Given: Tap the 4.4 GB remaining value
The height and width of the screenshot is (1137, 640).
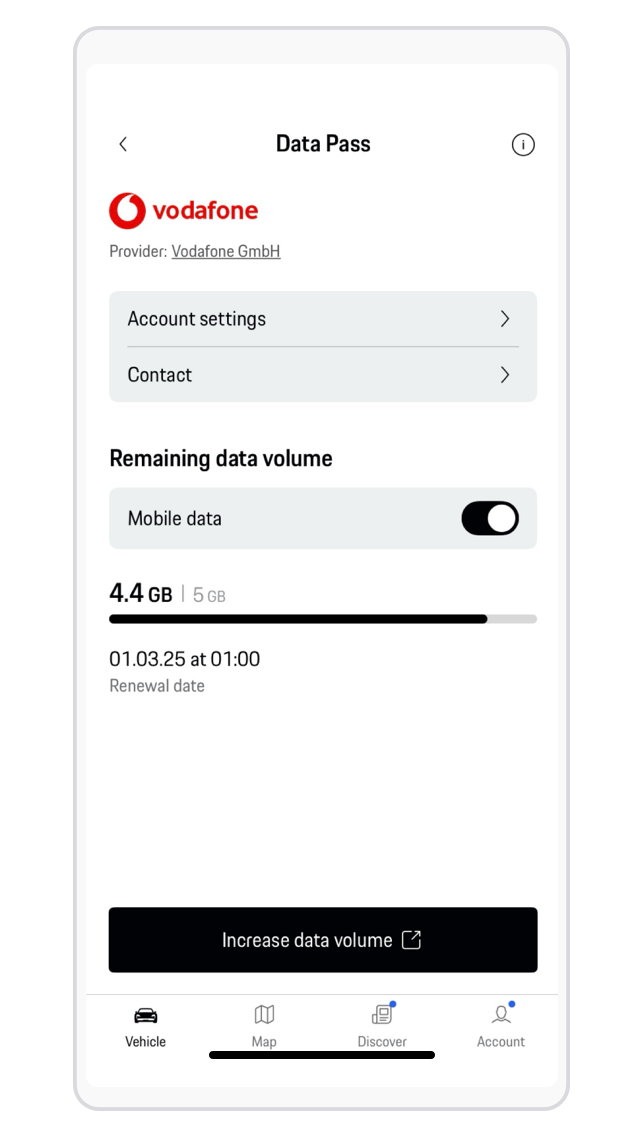Looking at the screenshot, I should (x=140, y=594).
